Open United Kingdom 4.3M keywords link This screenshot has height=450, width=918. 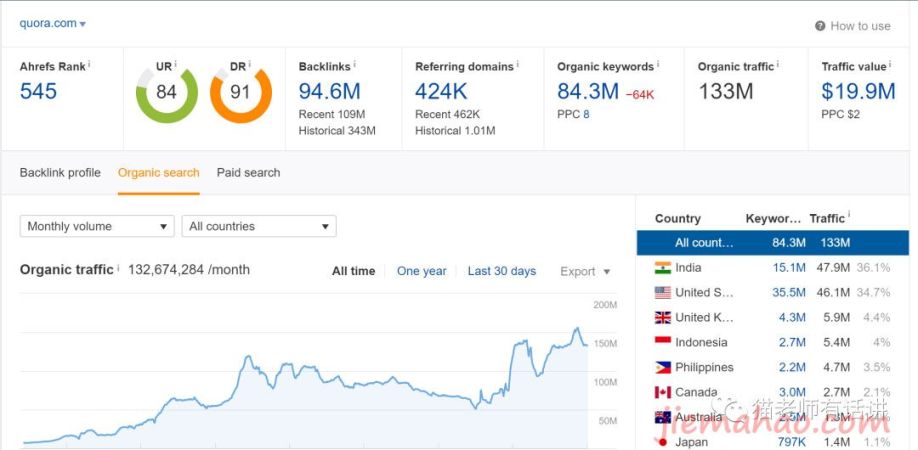[792, 318]
